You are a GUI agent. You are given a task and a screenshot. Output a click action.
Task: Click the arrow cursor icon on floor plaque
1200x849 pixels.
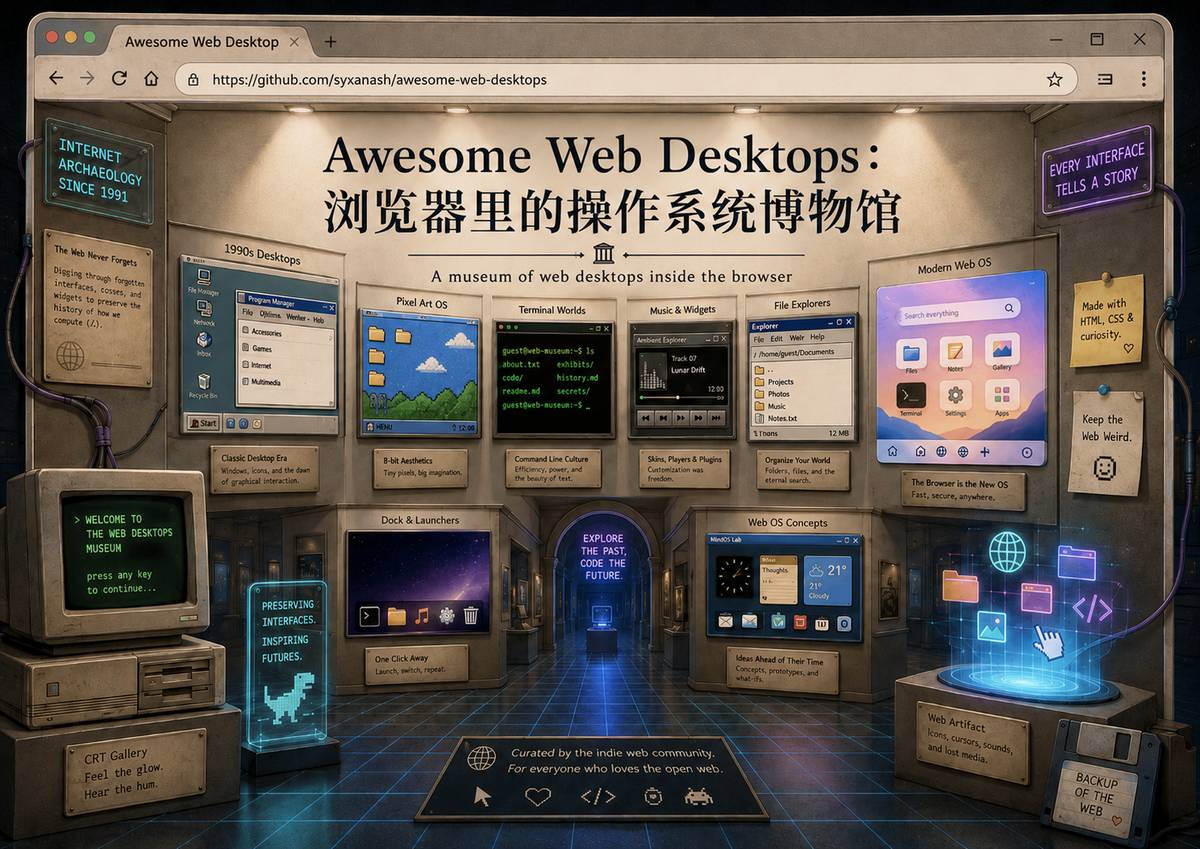click(483, 796)
